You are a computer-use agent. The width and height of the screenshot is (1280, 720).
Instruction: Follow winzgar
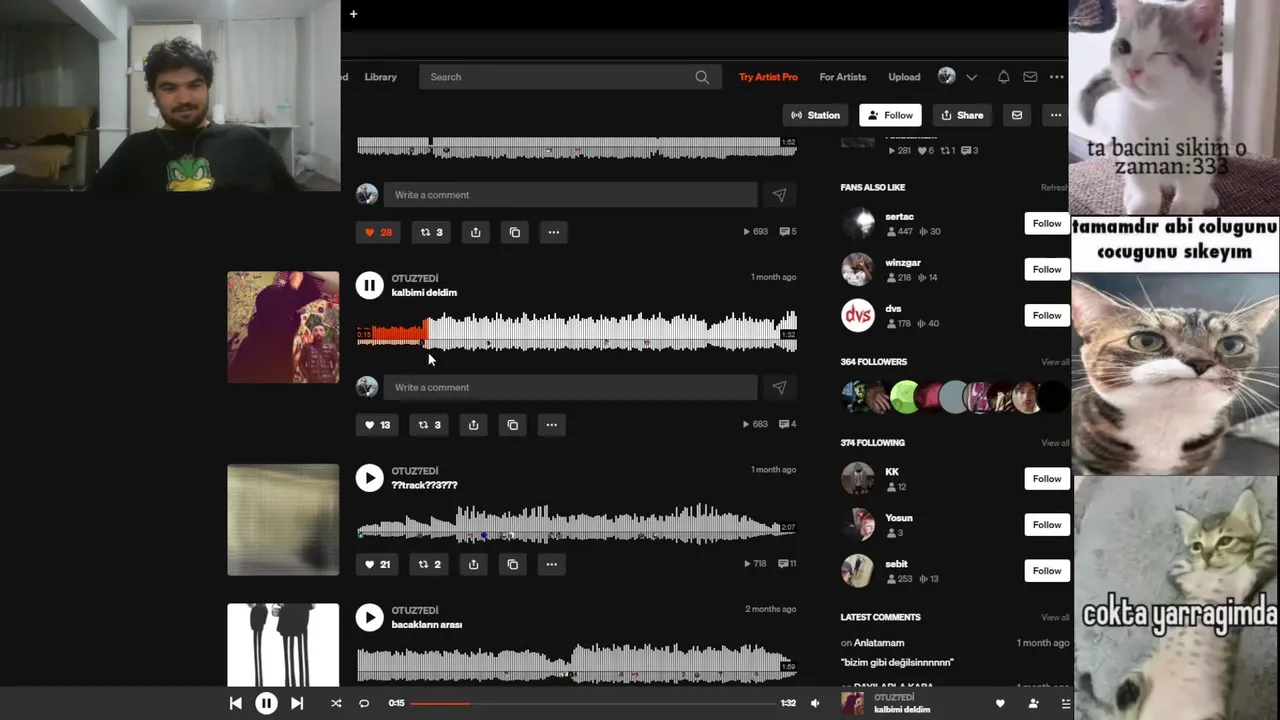pyautogui.click(x=1046, y=269)
